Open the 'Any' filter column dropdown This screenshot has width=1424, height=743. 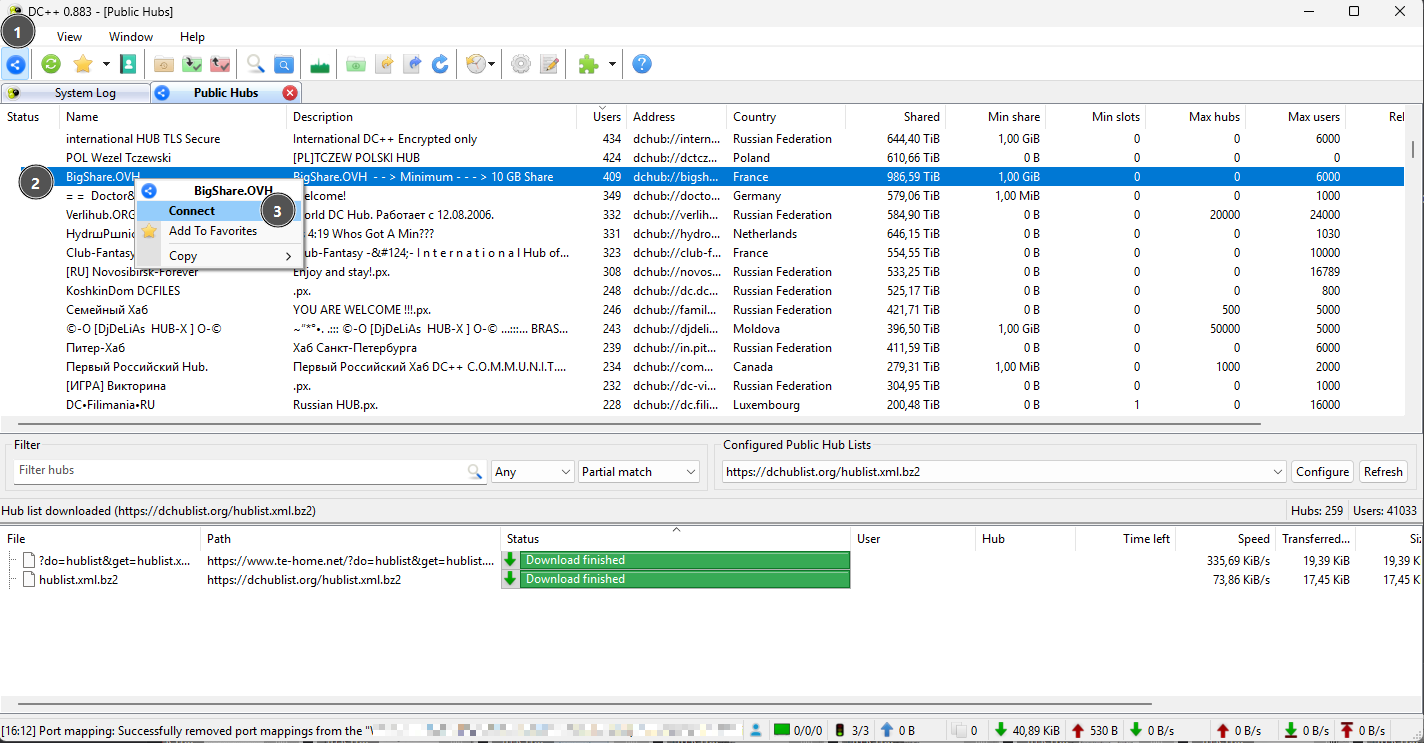[x=532, y=472]
